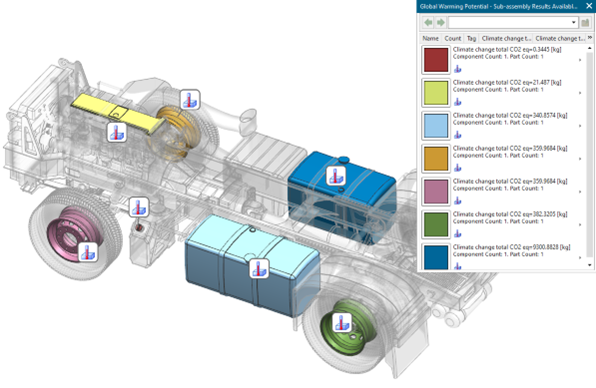
Task: Sort by the Count column header
Action: click(x=453, y=38)
